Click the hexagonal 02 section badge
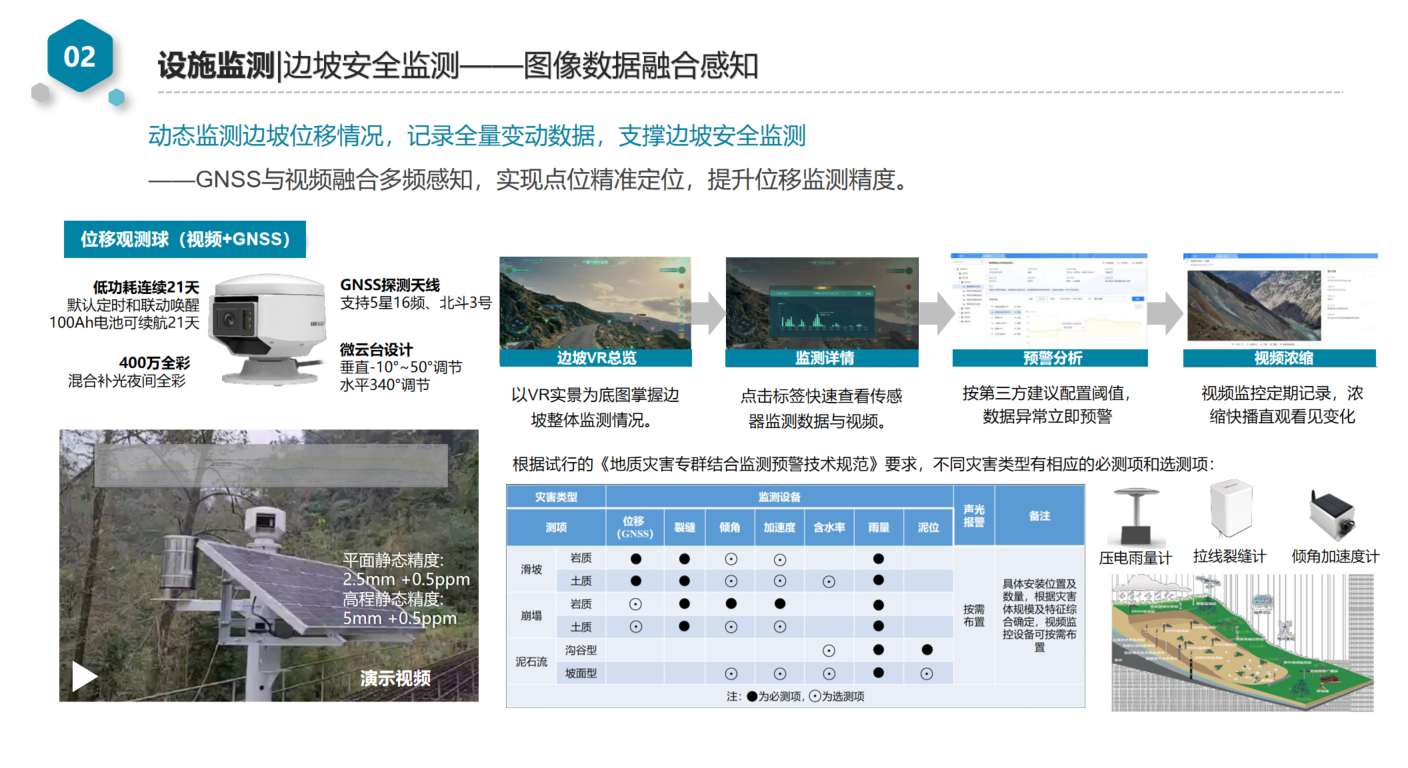Viewport: 1408px width, 768px height. [x=80, y=56]
